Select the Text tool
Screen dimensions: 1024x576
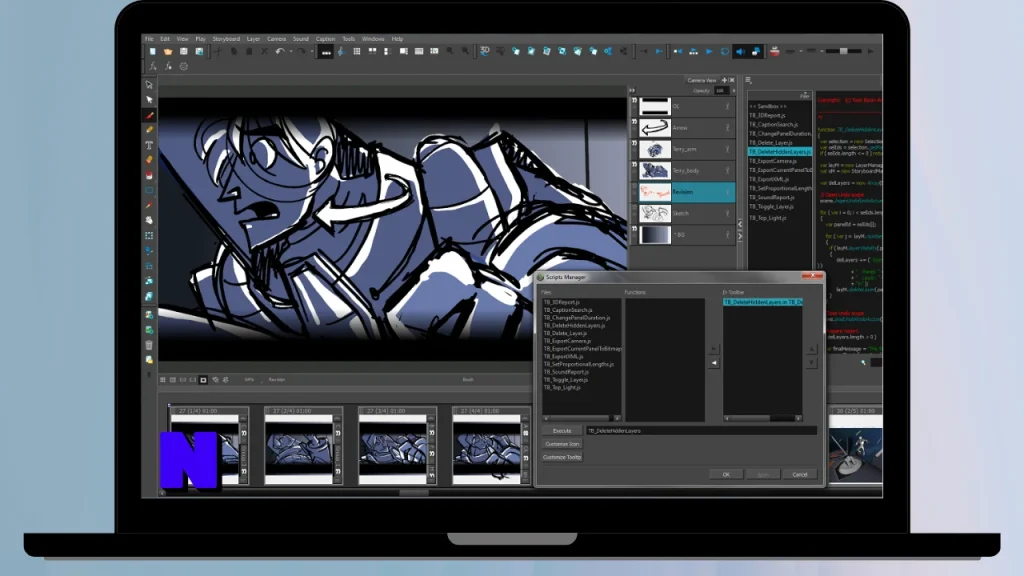point(150,145)
